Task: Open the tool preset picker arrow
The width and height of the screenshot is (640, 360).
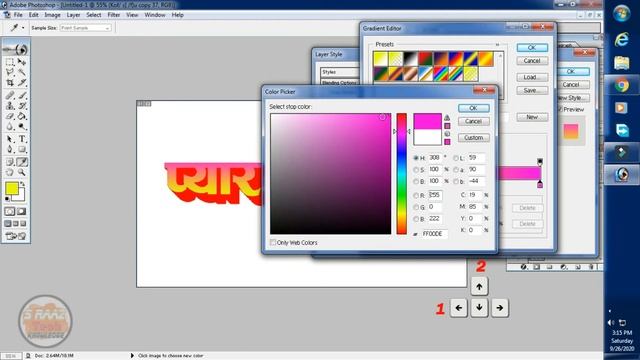Action: pyautogui.click(x=23, y=28)
